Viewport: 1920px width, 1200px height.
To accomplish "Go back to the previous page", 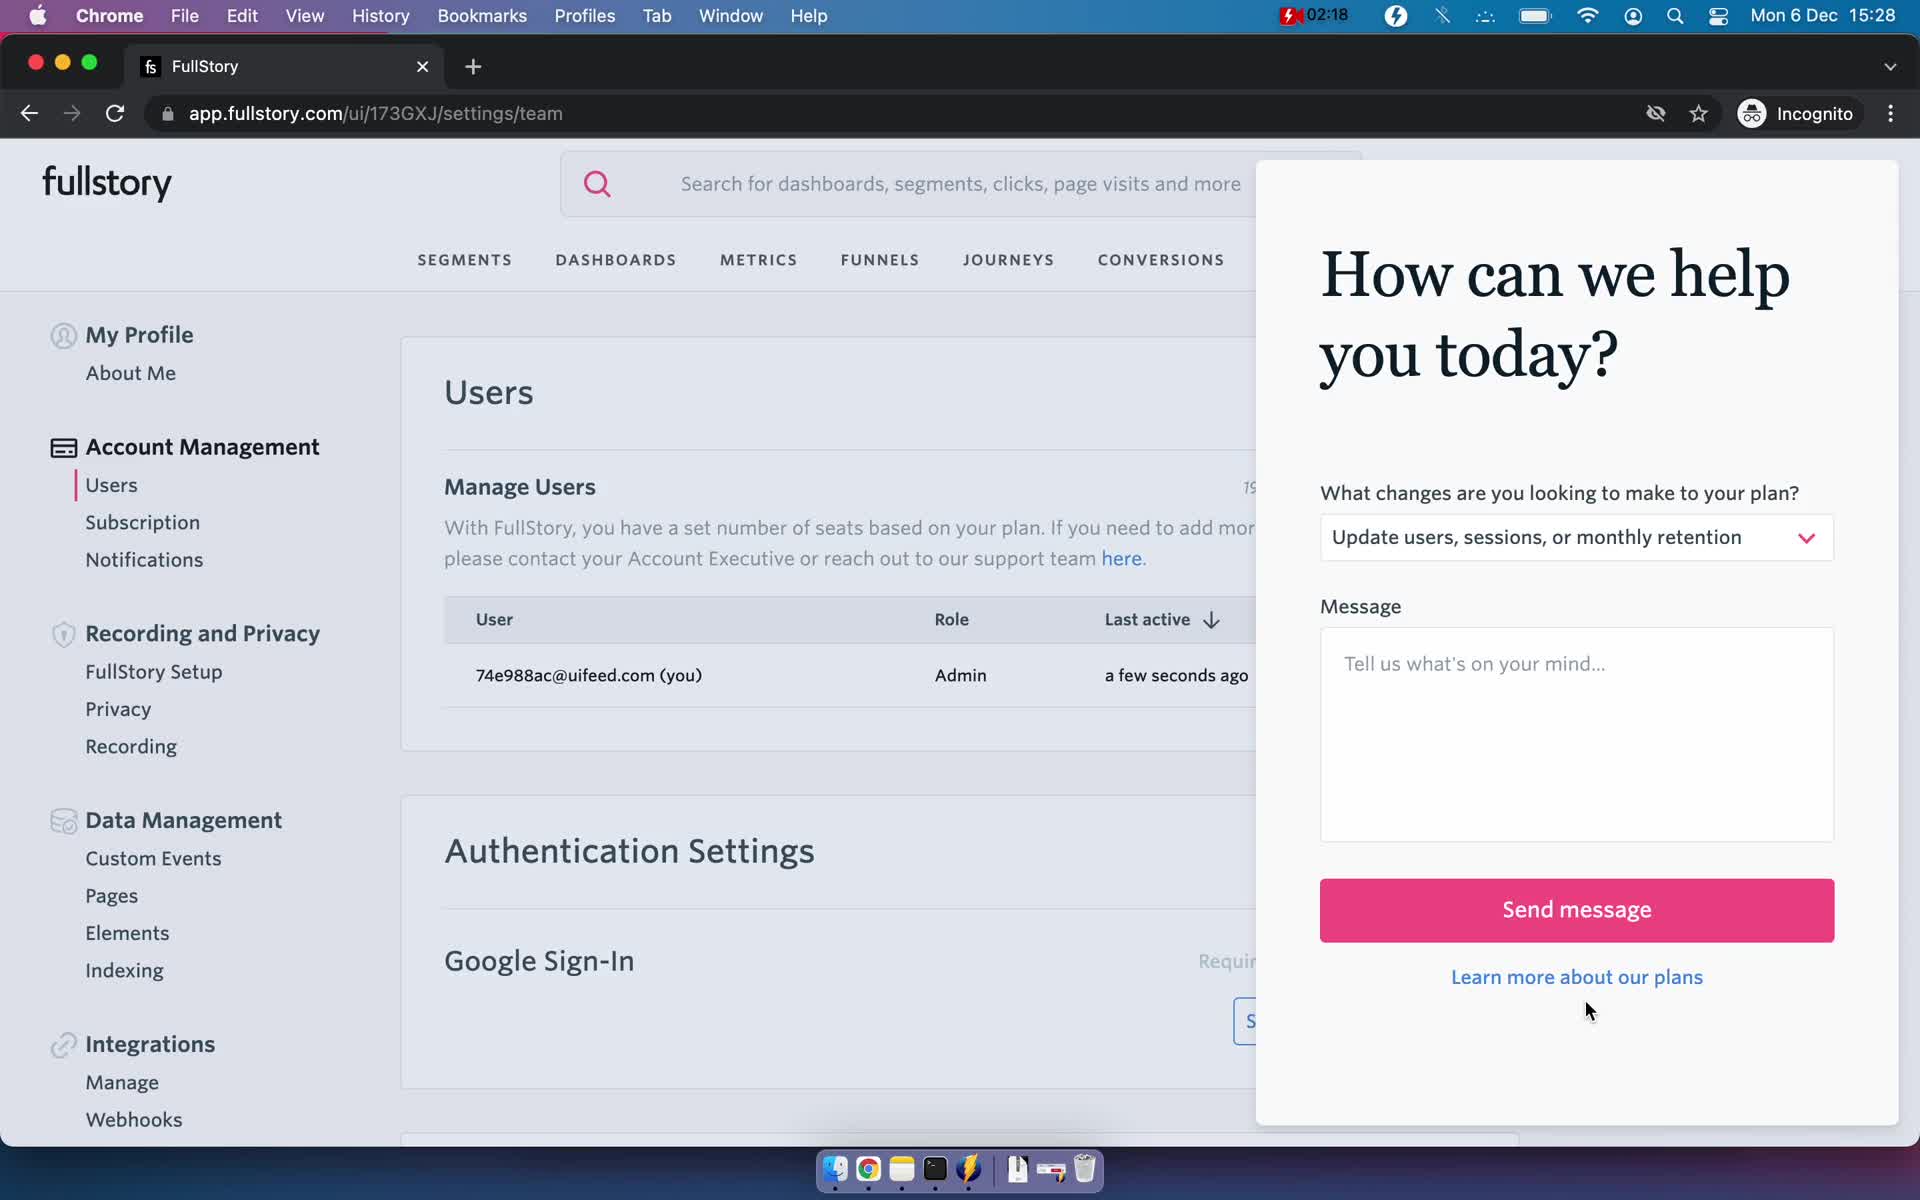I will coord(29,114).
